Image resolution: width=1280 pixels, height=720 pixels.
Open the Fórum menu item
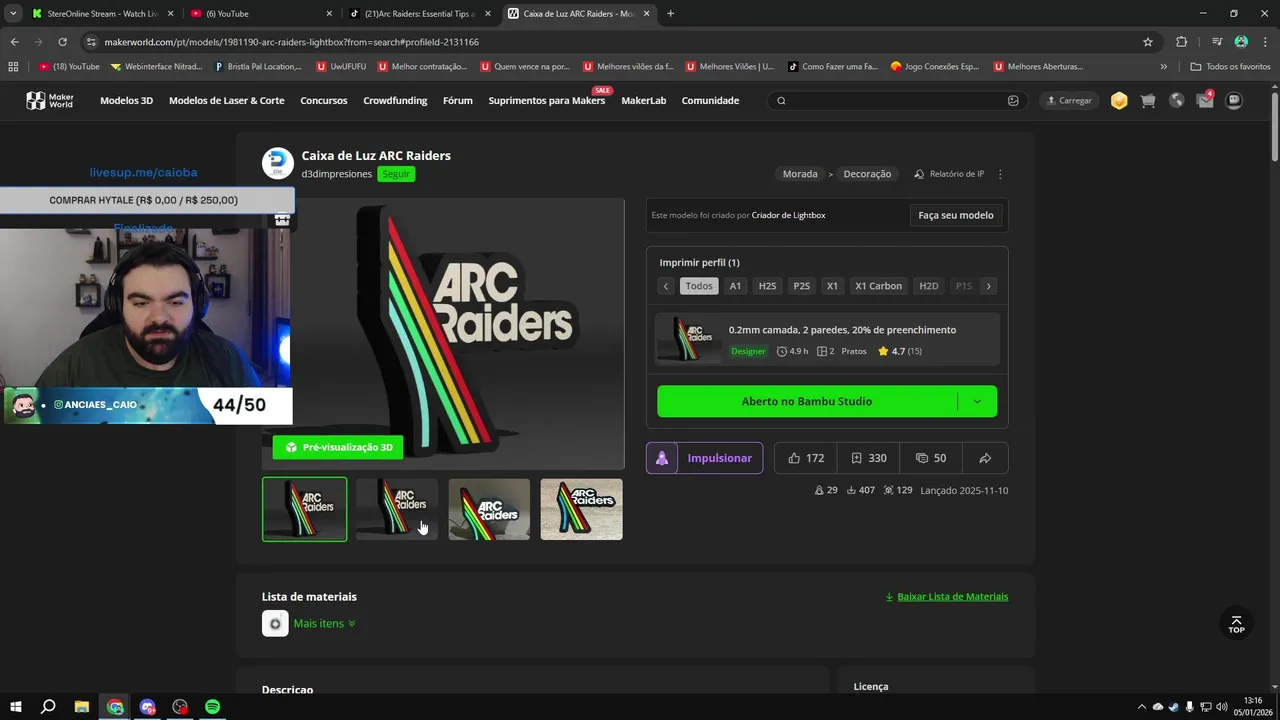pyautogui.click(x=458, y=100)
